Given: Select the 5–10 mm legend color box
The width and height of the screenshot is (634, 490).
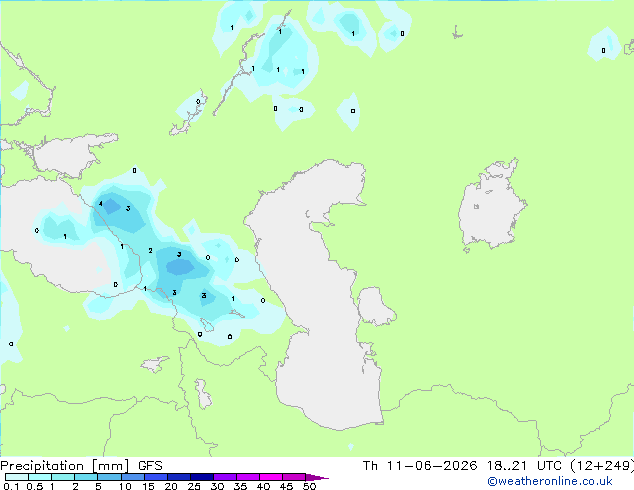Looking at the screenshot, I should coord(110,477).
